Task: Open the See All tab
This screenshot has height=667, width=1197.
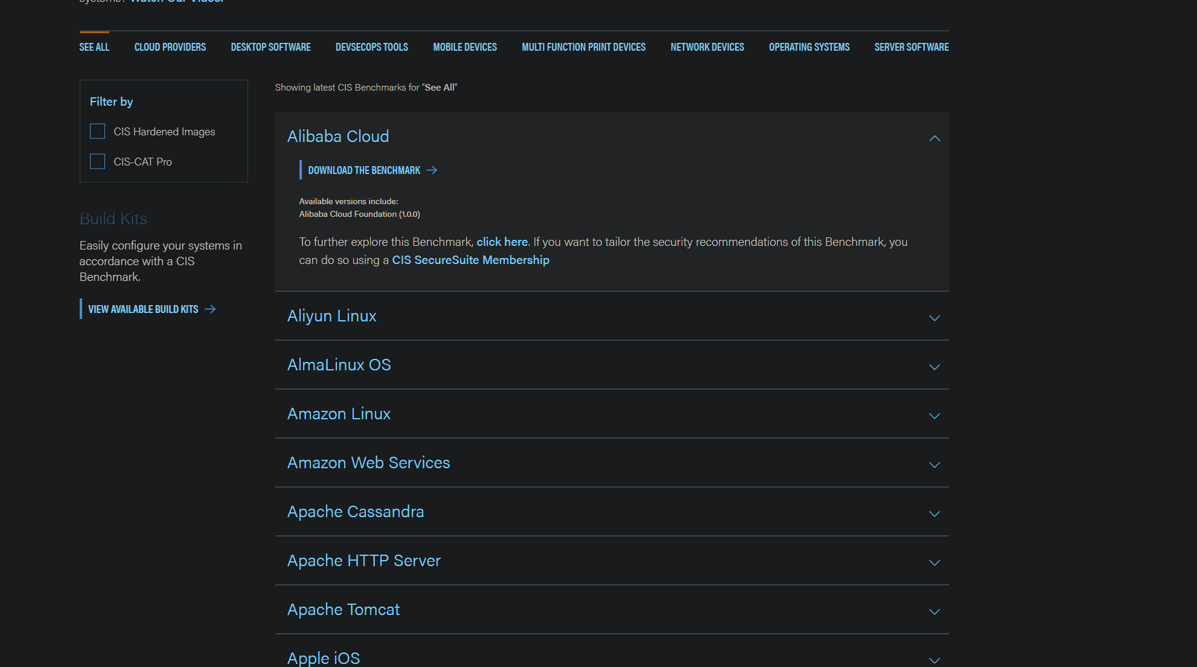Action: pos(94,47)
